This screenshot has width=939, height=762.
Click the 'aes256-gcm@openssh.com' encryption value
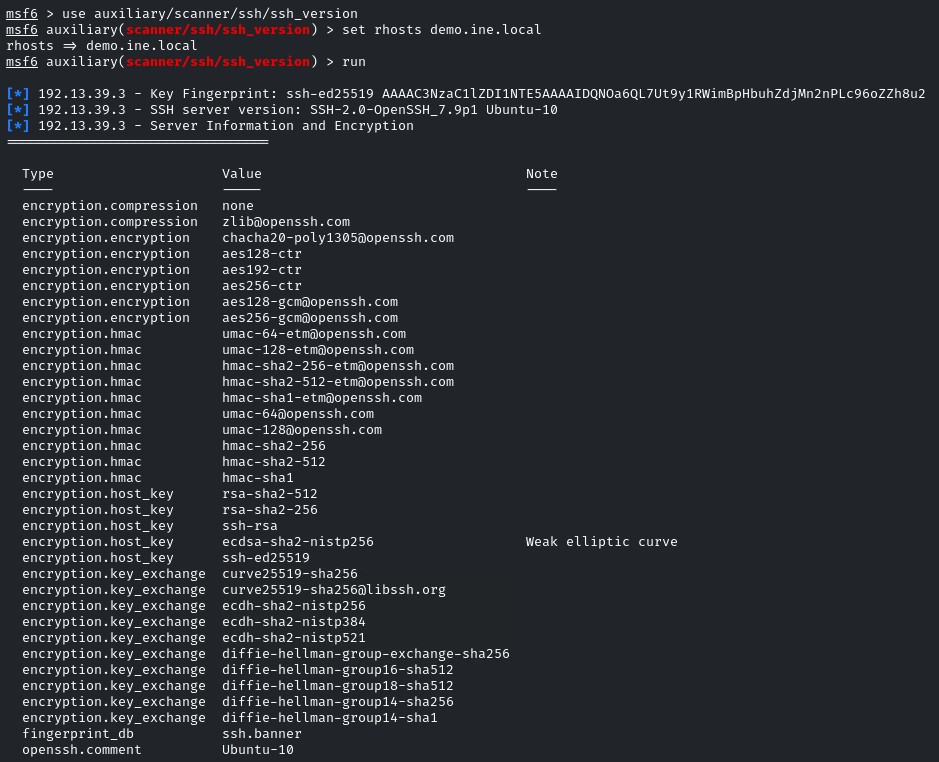point(310,318)
